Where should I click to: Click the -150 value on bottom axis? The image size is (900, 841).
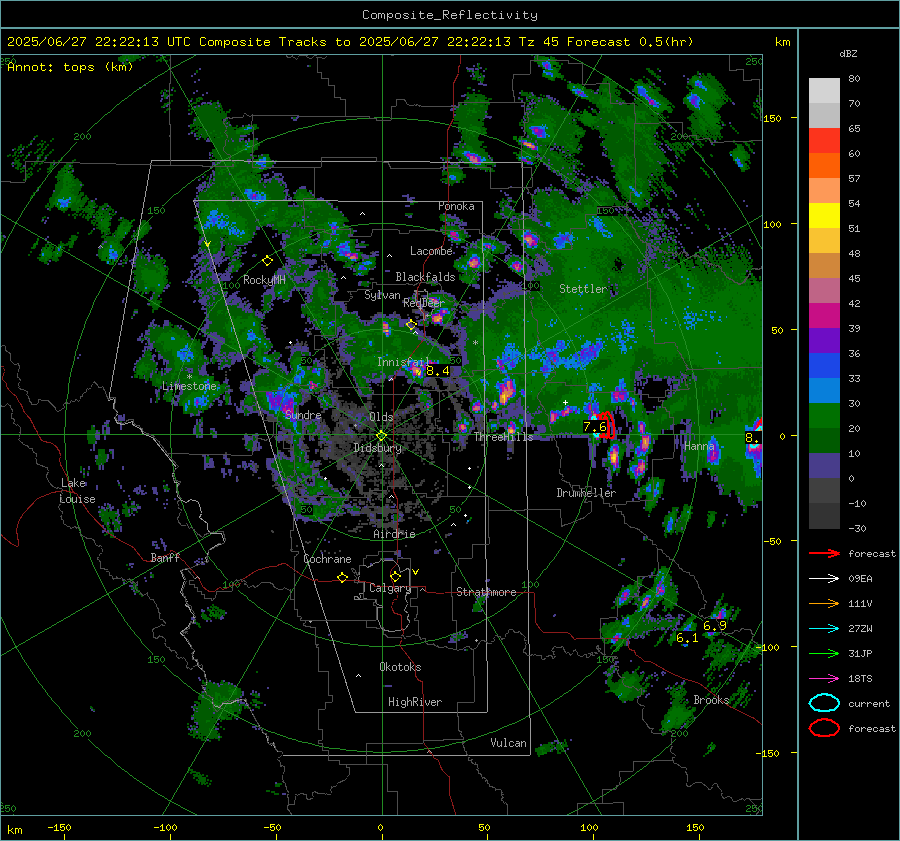pos(59,828)
